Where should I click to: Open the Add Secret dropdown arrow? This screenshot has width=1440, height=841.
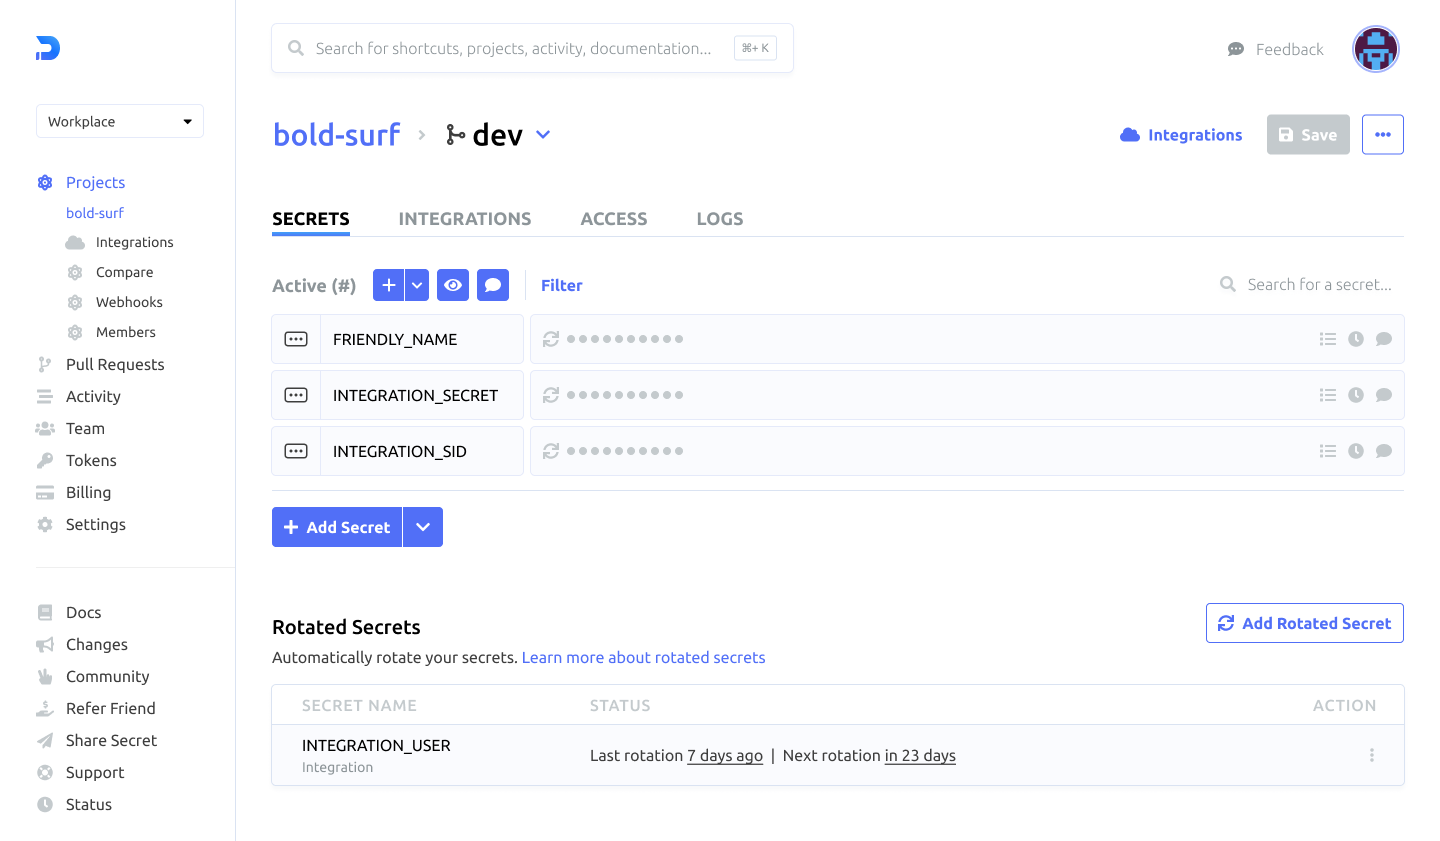[422, 527]
